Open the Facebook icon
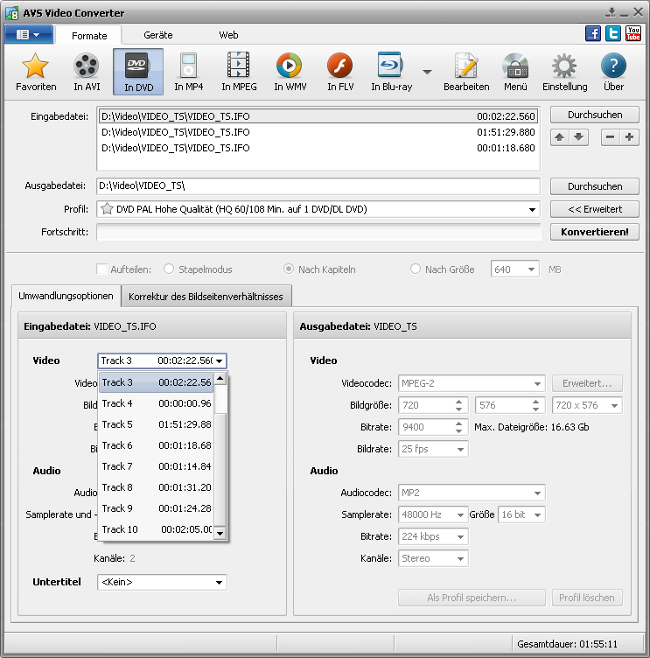 click(593, 34)
